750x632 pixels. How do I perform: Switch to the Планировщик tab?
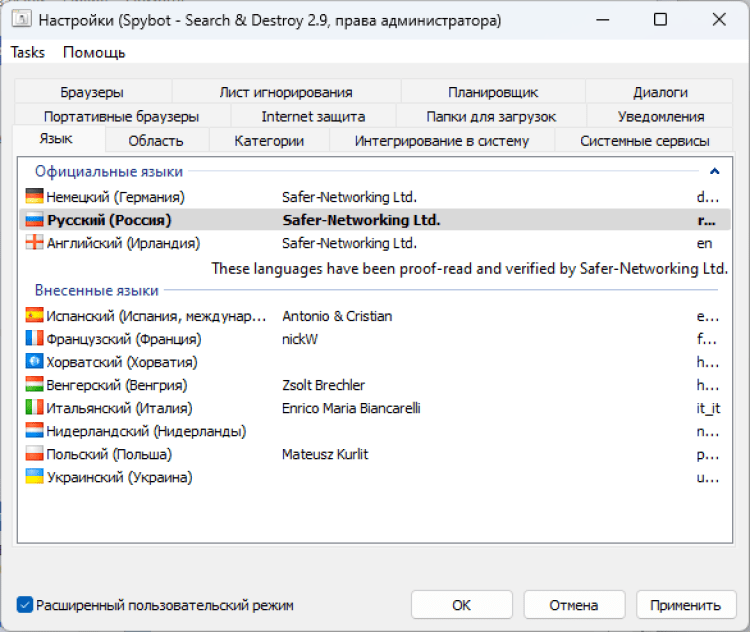(493, 92)
